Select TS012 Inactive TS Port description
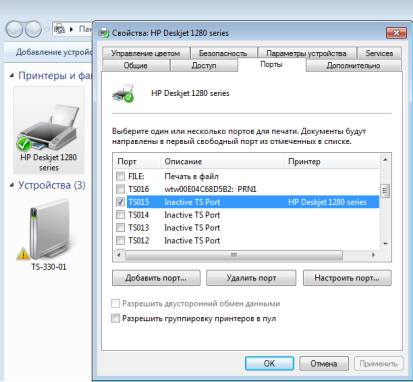Viewport: 413px width, 382px height. (192, 241)
